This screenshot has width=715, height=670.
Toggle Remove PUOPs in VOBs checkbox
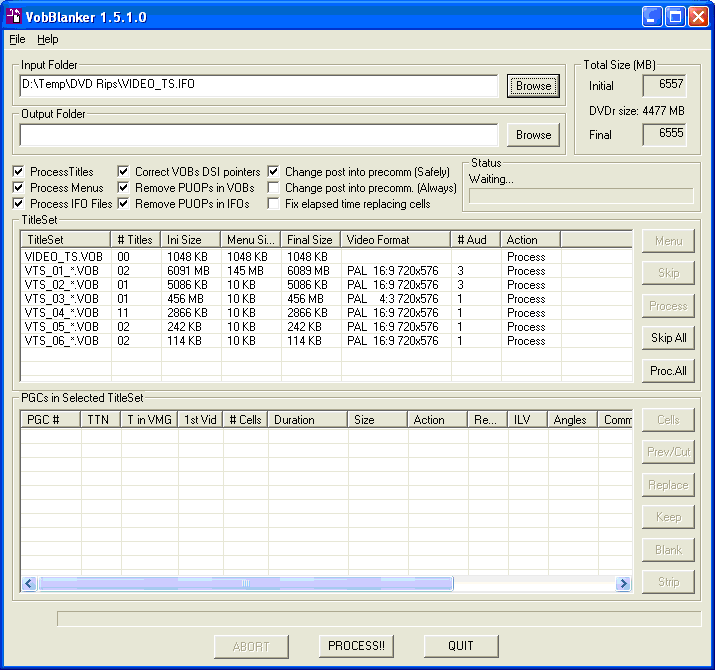[x=123, y=187]
